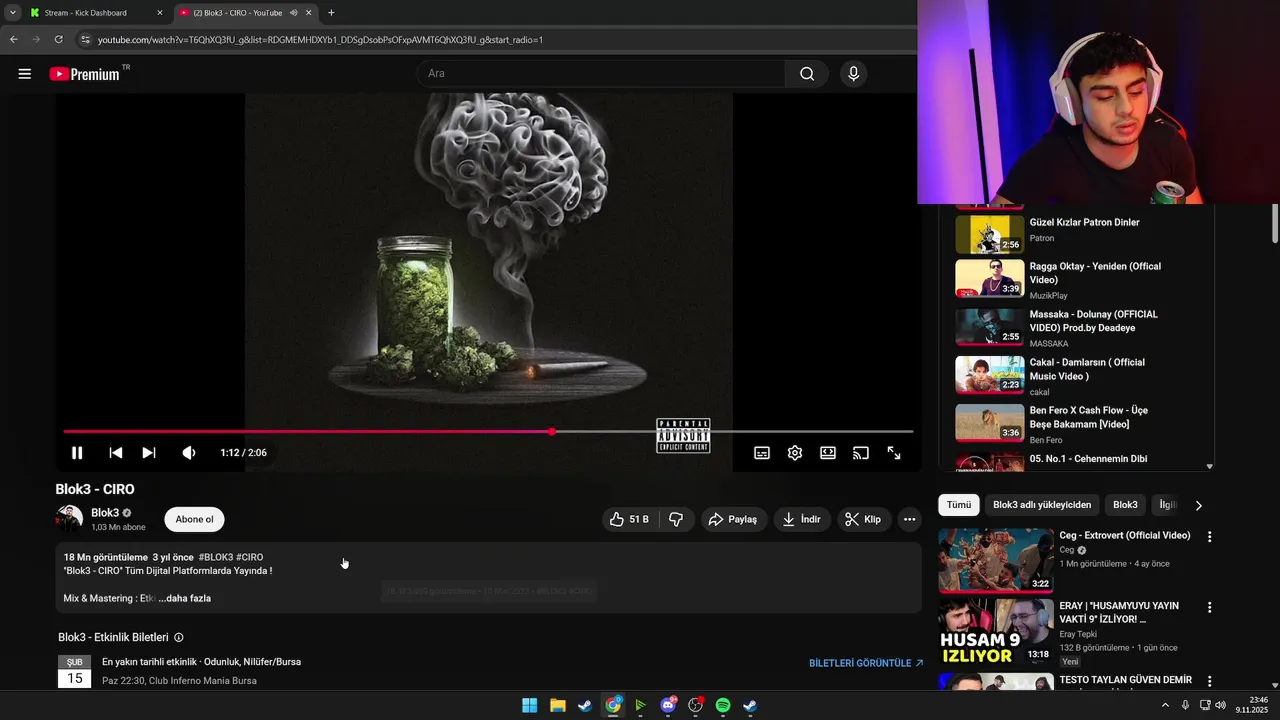
Task: Open File Explorer from the taskbar
Action: click(558, 706)
